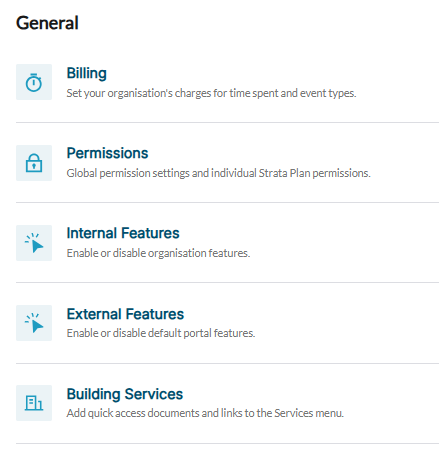This screenshot has width=439, height=451.
Task: Click the Global permission settings description text
Action: [x=218, y=173]
